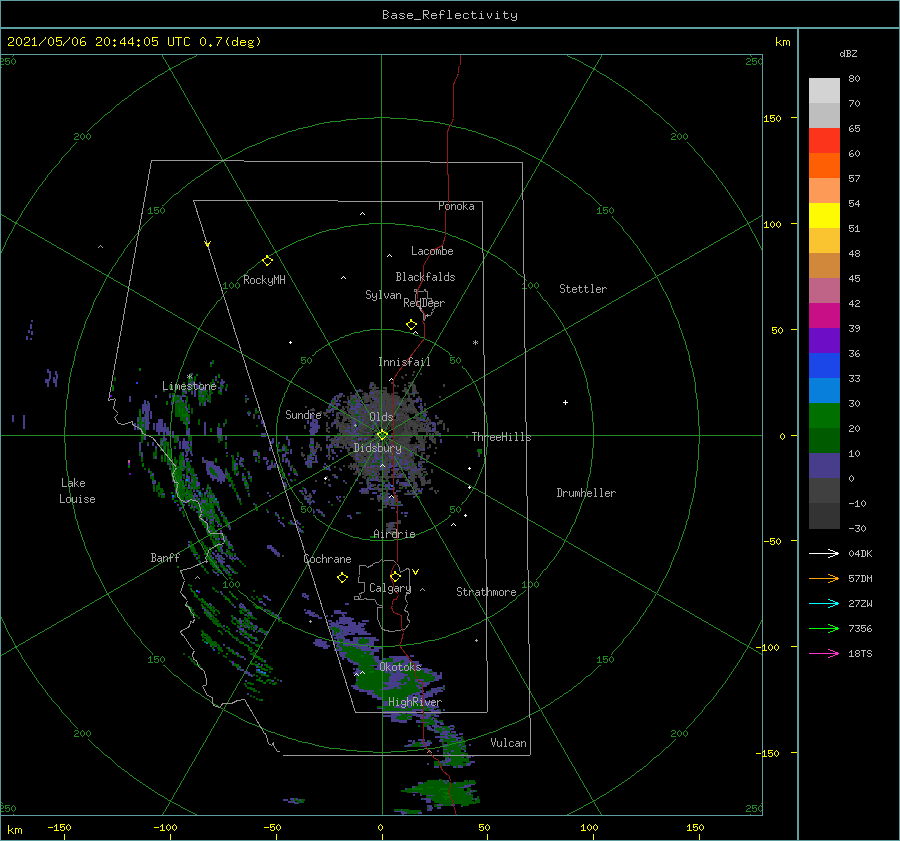Select the red 65 dBZ color swatch
Screen dimensions: 900x841
[x=824, y=141]
